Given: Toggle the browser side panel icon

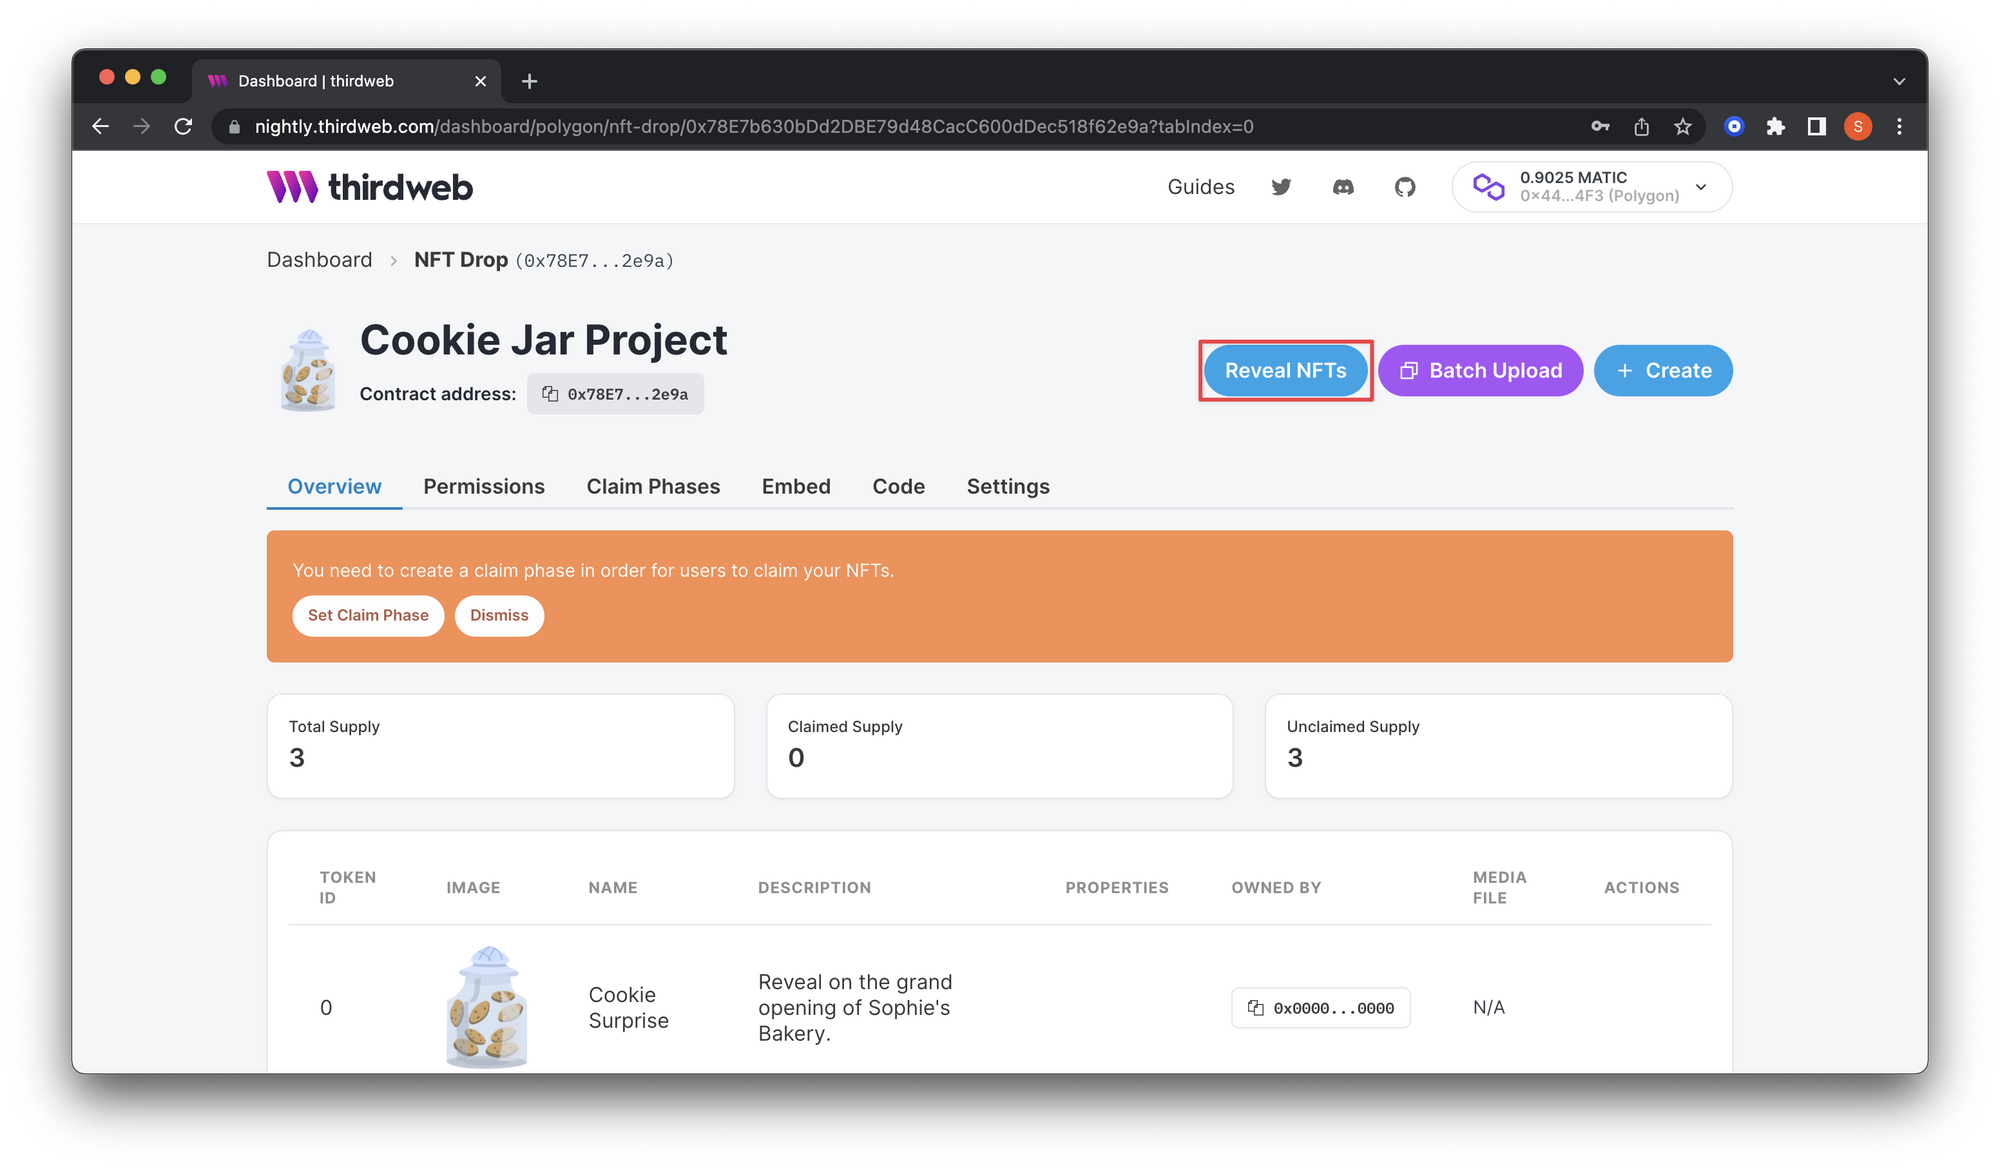Looking at the screenshot, I should click(1816, 126).
